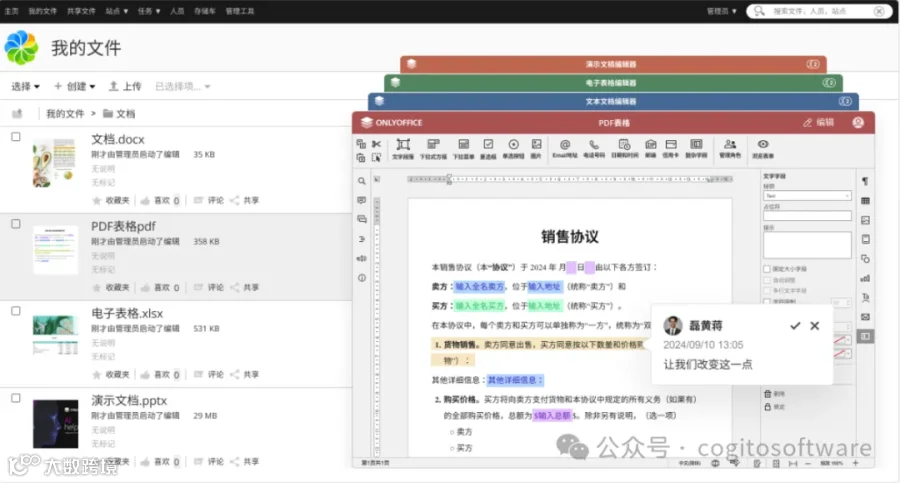Screen dimensions: 900x483
Task: Insert a combo box form field
Action: tap(433, 149)
